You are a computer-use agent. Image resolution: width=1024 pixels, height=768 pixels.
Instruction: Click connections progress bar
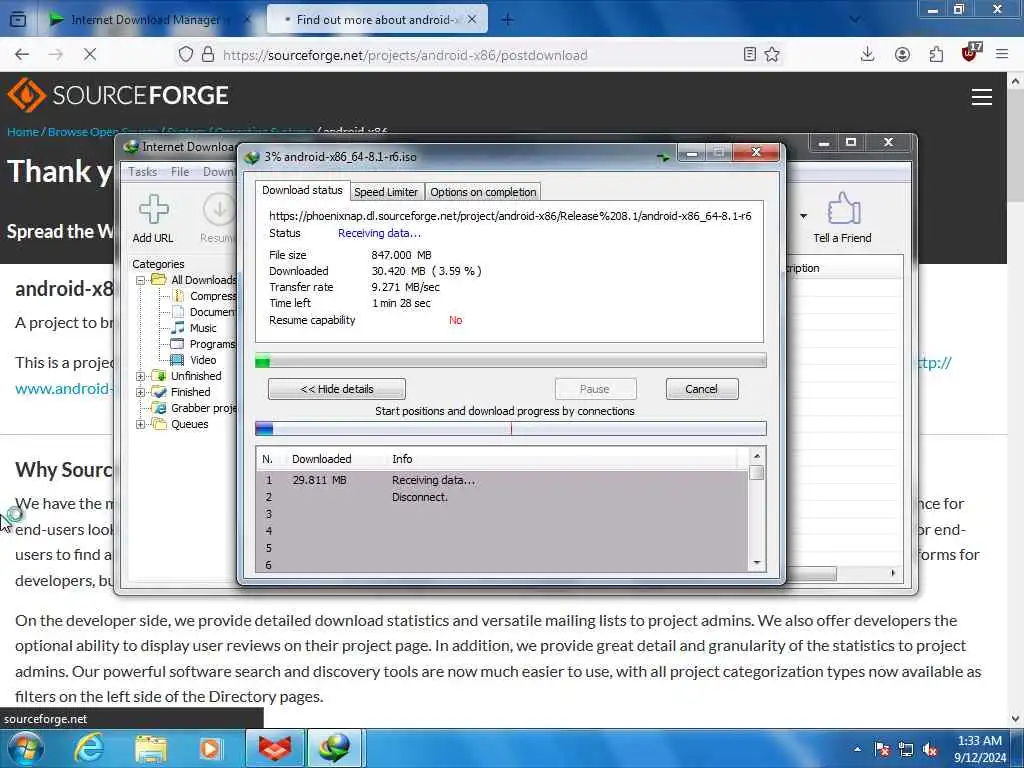click(511, 428)
